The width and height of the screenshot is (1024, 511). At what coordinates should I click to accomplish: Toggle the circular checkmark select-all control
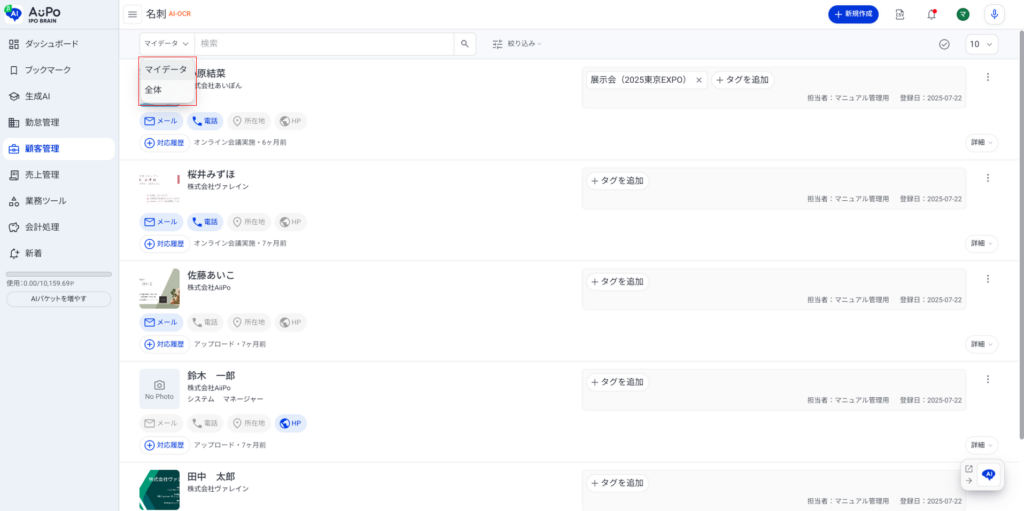[x=944, y=44]
